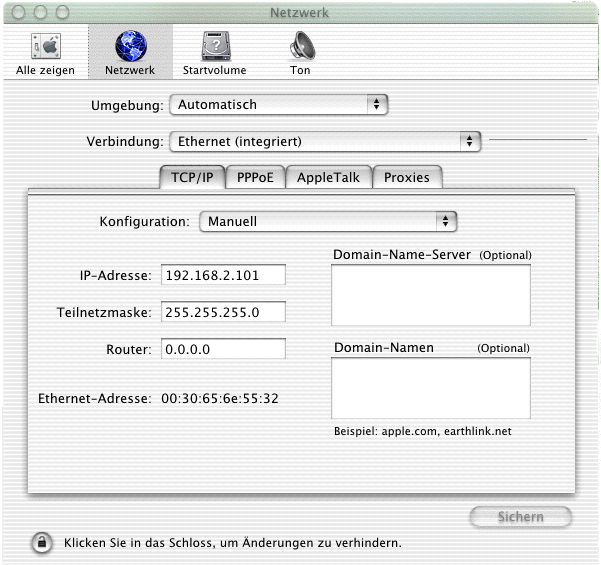Screen dimensions: 601x565
Task: Open the Ton speaker icon
Action: tap(302, 46)
